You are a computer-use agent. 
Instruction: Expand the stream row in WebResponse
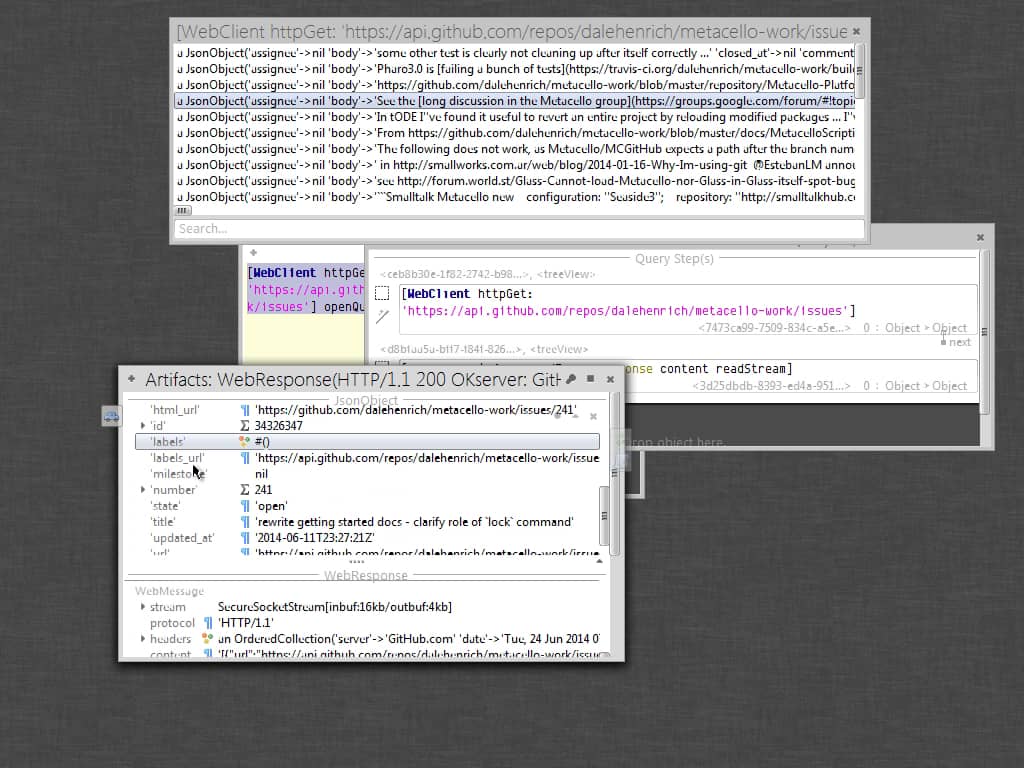pyautogui.click(x=143, y=607)
